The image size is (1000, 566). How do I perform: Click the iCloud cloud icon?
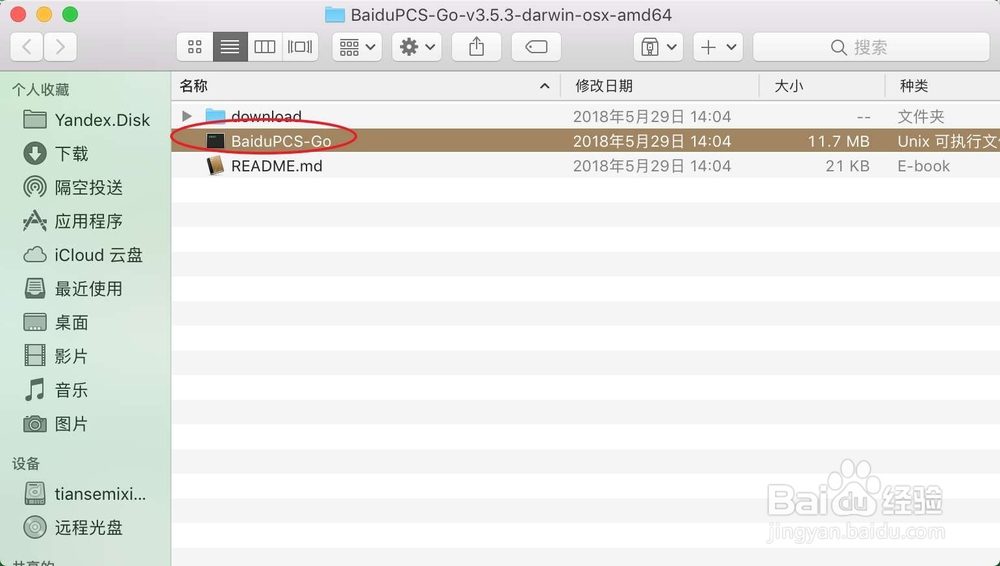tap(34, 255)
